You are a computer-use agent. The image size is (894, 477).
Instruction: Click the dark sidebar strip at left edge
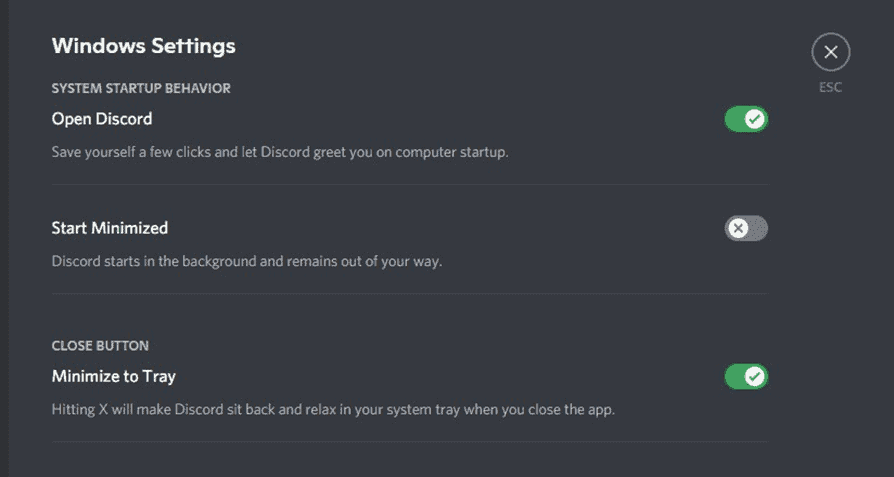pyautogui.click(x=4, y=238)
